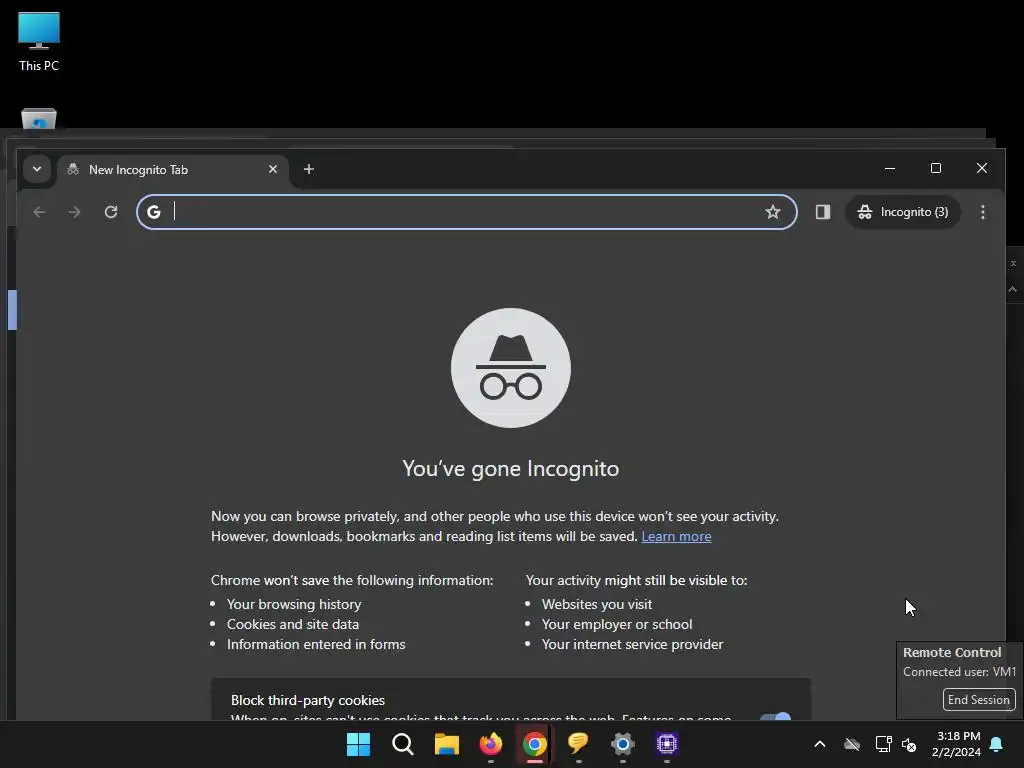Screen dimensions: 1024x768
Task: Bookmark this tab with the star
Action: [x=773, y=212]
